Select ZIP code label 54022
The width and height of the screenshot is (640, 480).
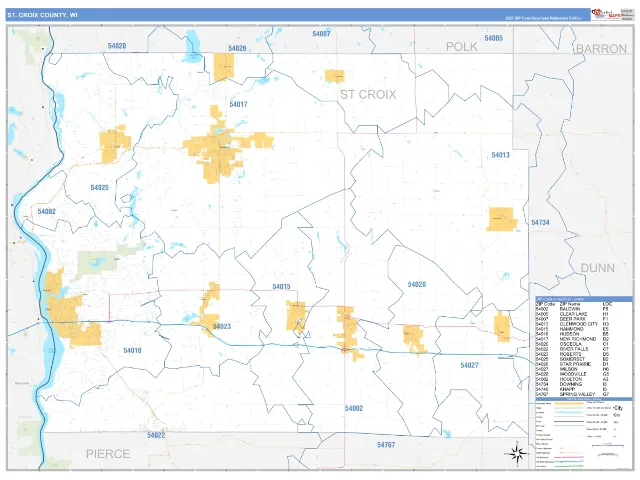coord(156,436)
